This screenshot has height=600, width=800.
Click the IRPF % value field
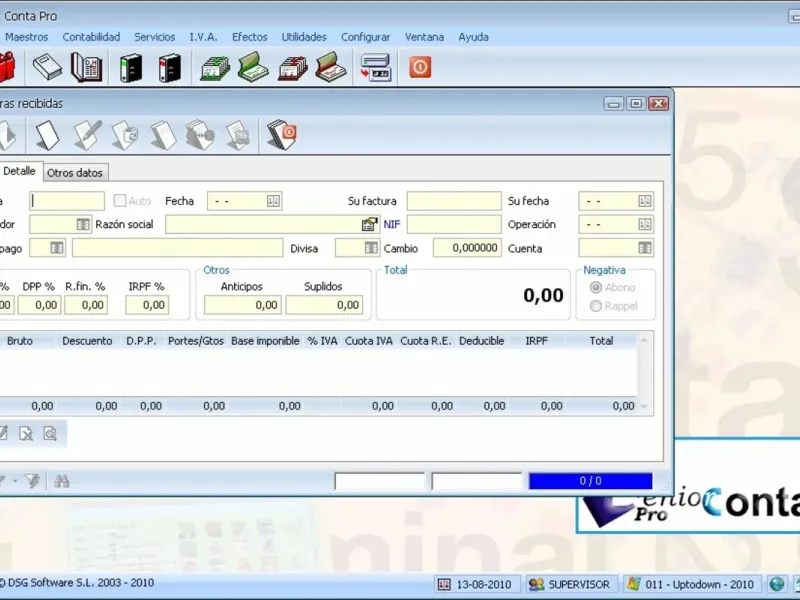click(x=147, y=305)
